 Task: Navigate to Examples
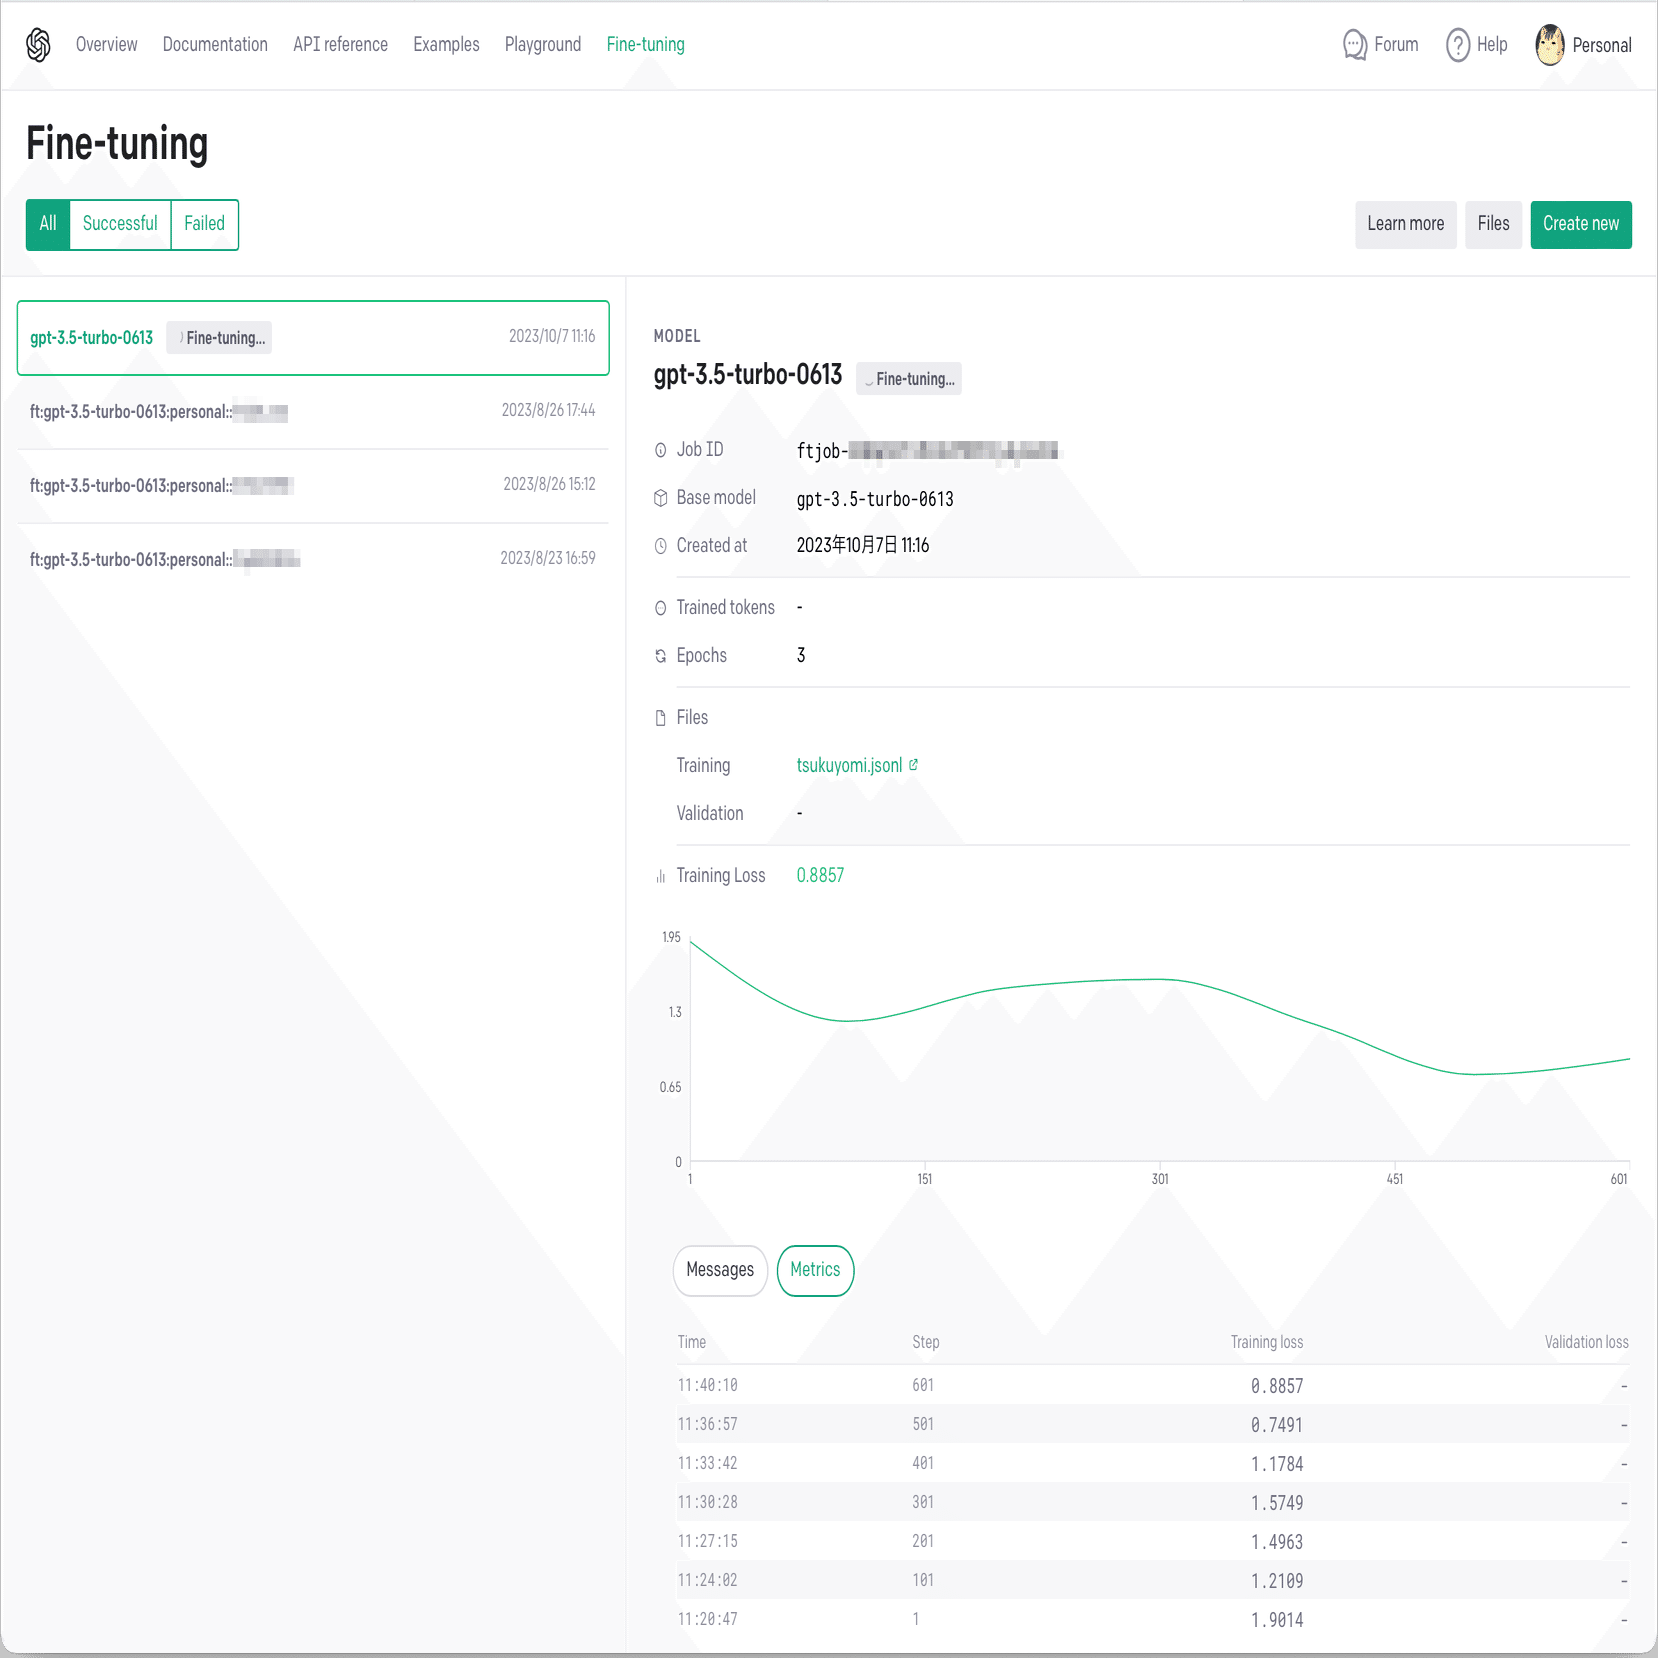(x=446, y=45)
